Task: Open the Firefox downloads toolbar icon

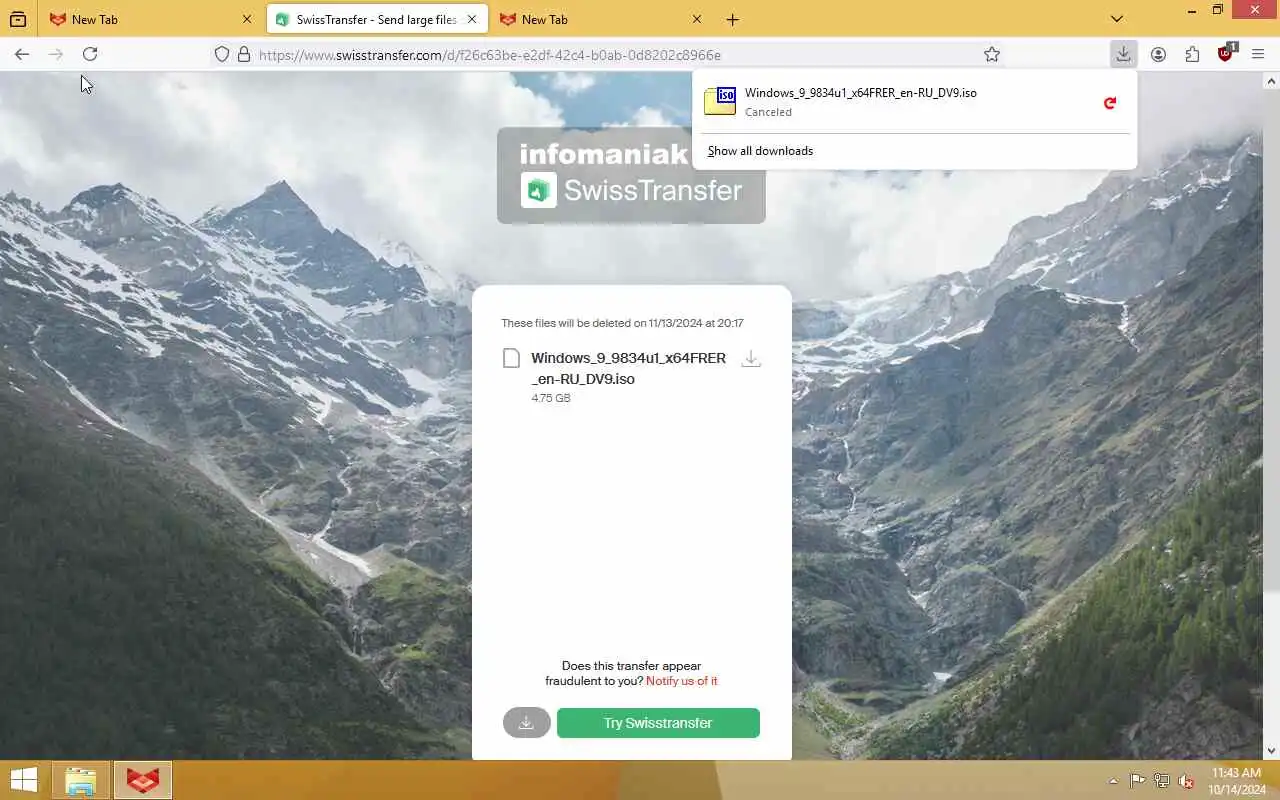Action: pyautogui.click(x=1123, y=54)
